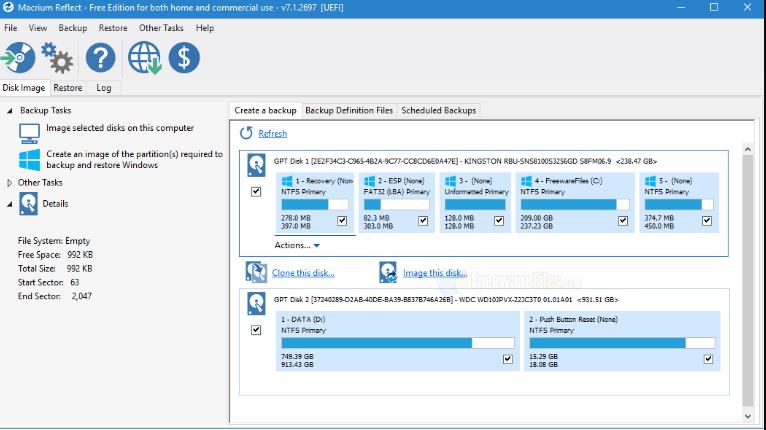Click the Windows flag on Recovery partition
The width and height of the screenshot is (766, 430).
pyautogui.click(x=287, y=181)
